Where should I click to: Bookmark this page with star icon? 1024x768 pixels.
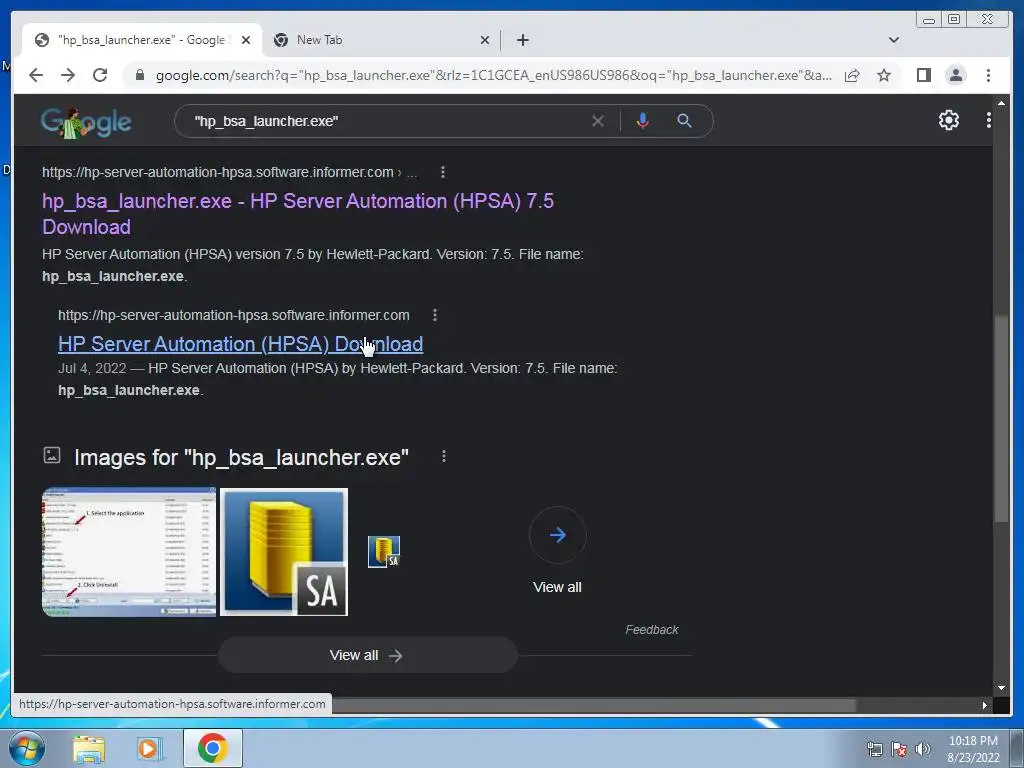tap(884, 75)
